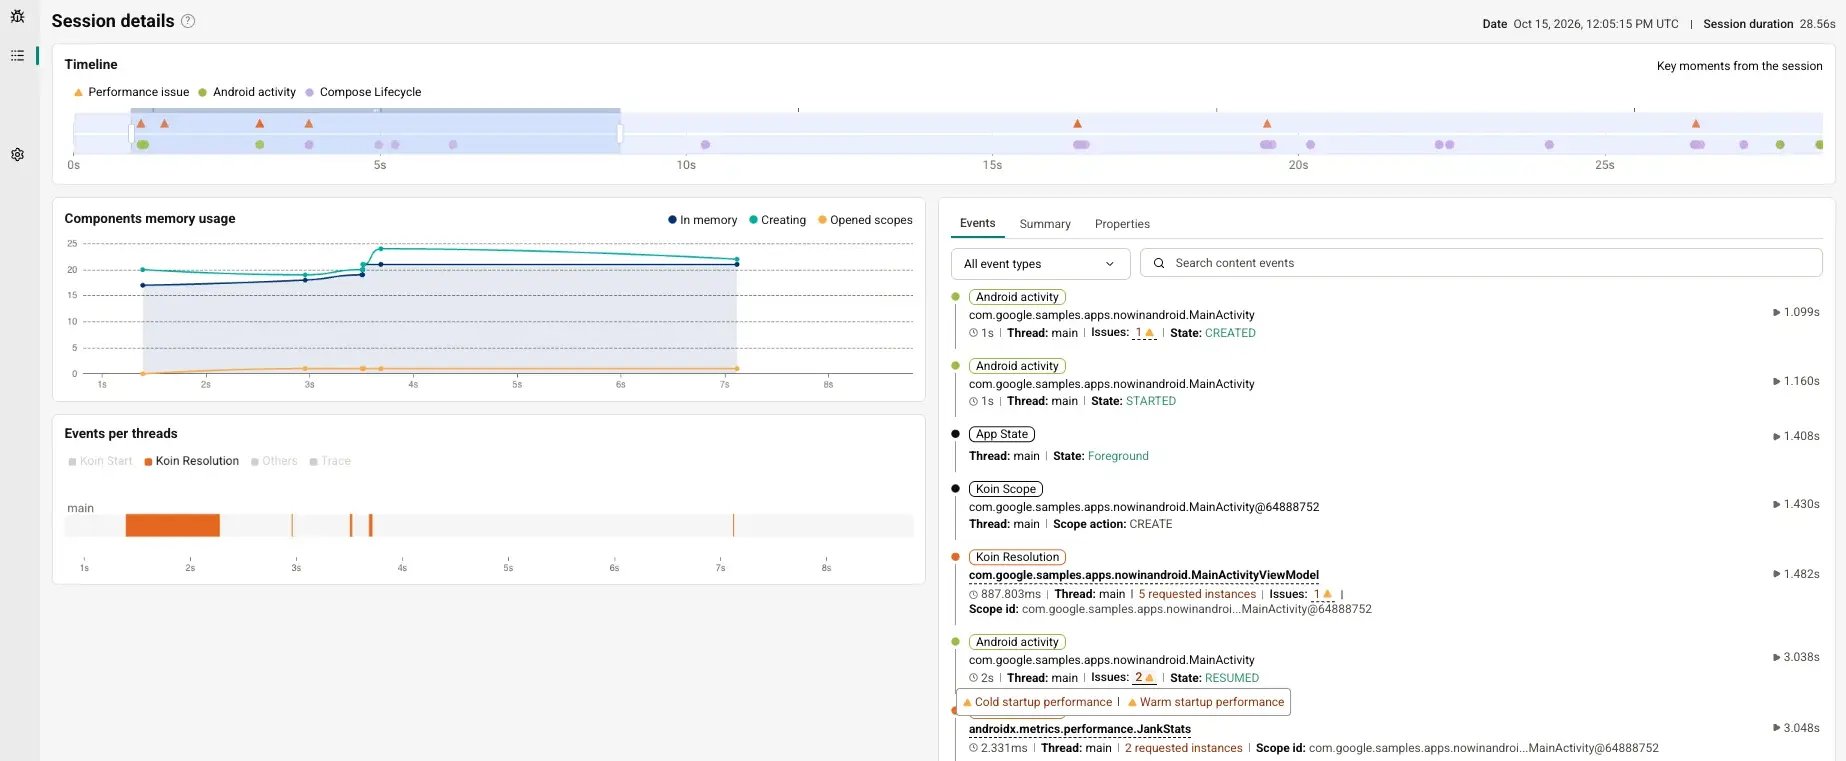This screenshot has width=1846, height=761.
Task: Toggle Koin Resolution series in Events per threads
Action: (x=192, y=461)
